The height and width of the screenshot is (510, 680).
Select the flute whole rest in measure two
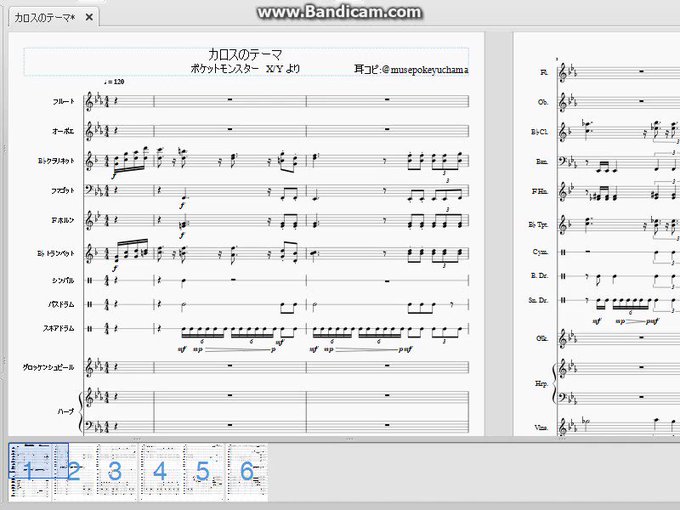tap(230, 100)
